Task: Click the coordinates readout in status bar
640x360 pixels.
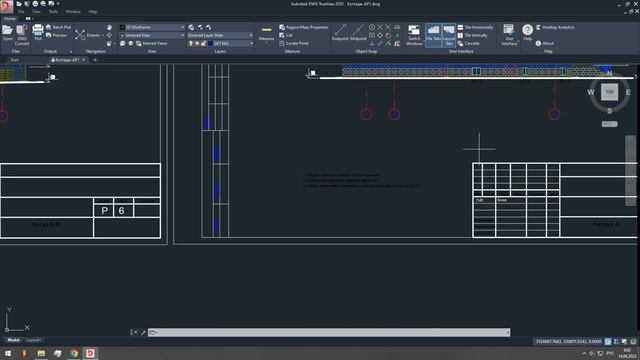Action: click(x=568, y=341)
